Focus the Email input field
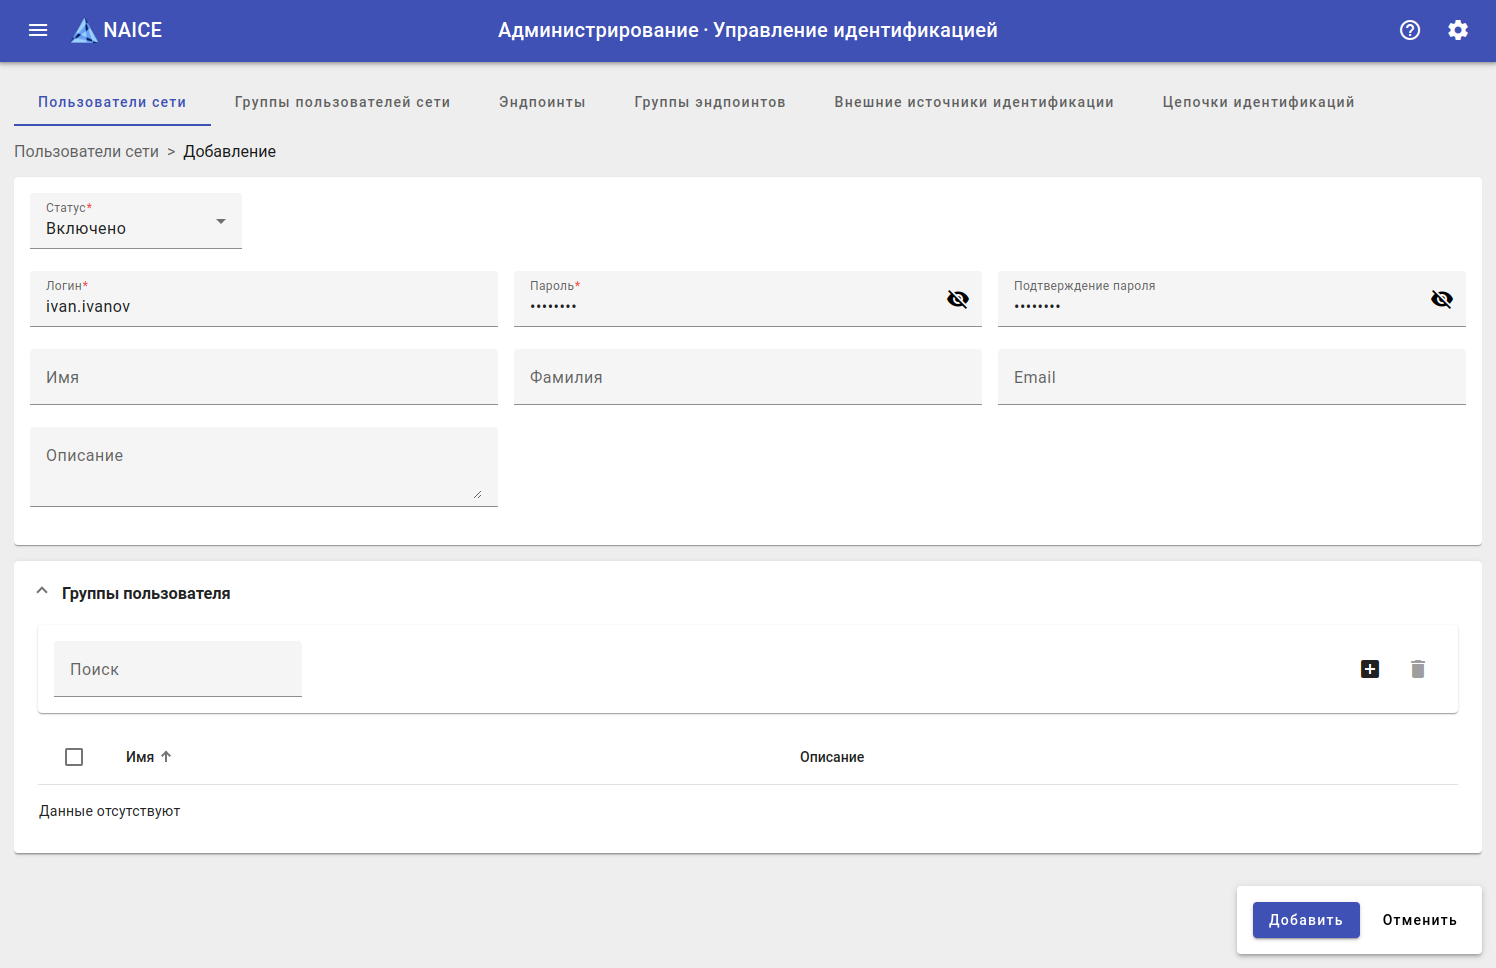This screenshot has width=1496, height=968. click(x=1231, y=377)
